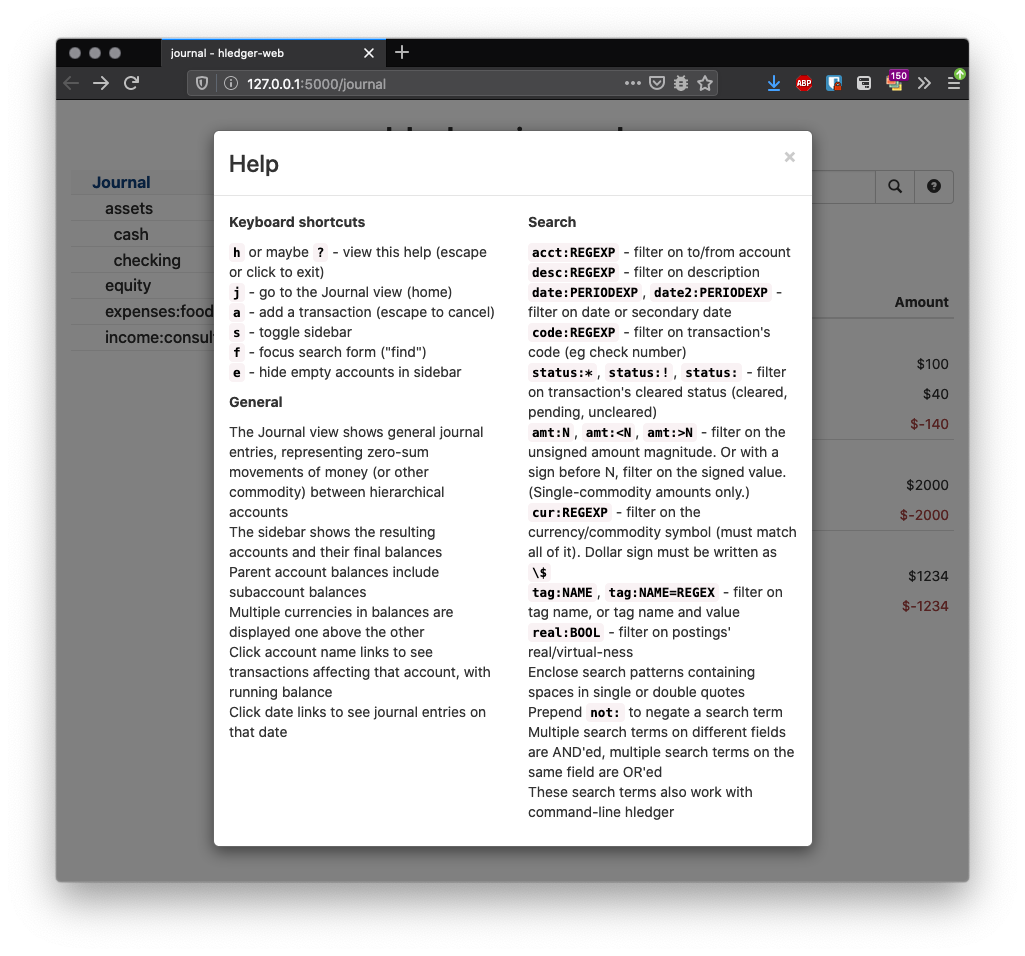Toggle the bookmark star for this page

[705, 84]
